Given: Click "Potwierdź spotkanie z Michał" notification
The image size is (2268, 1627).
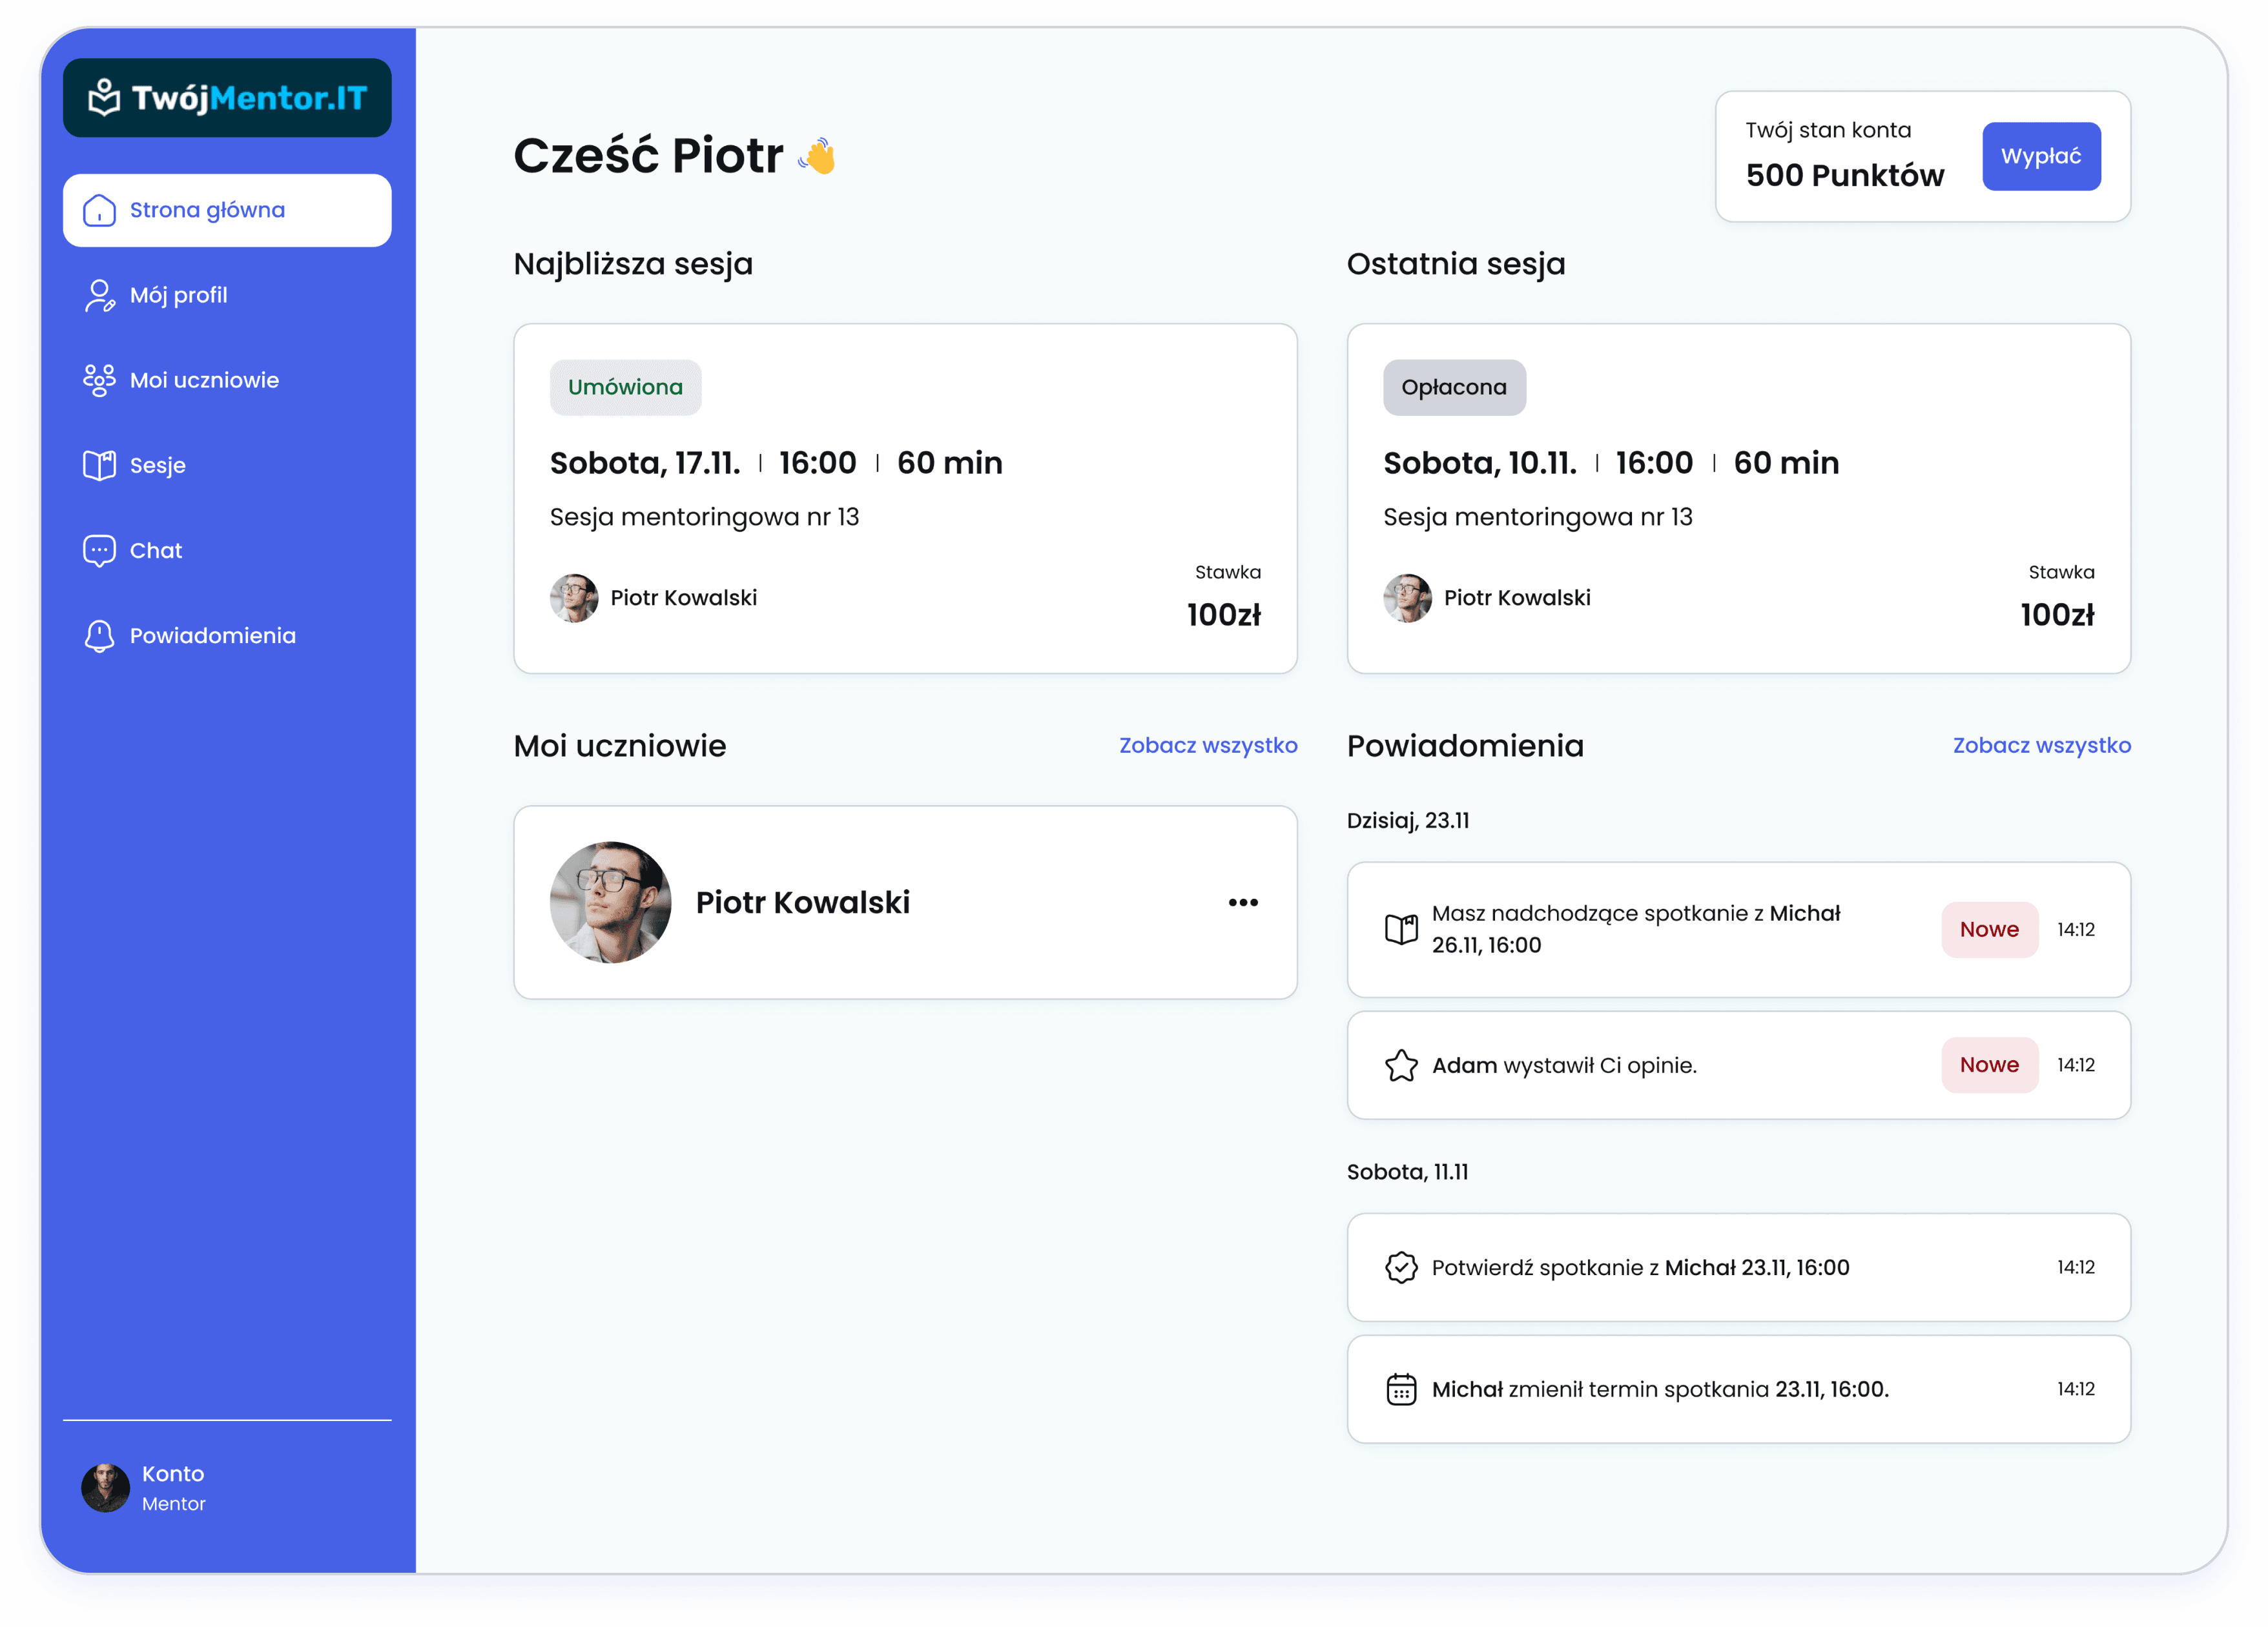Looking at the screenshot, I should 1738,1267.
